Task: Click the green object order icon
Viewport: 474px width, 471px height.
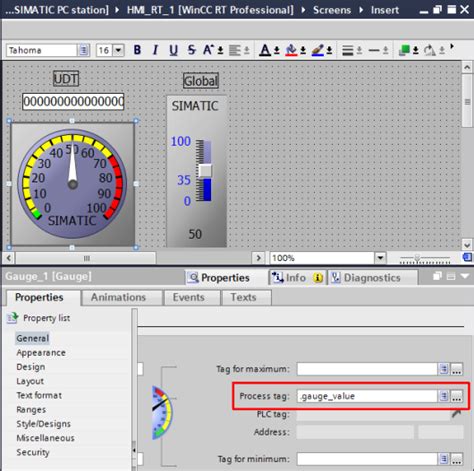Action: point(404,50)
